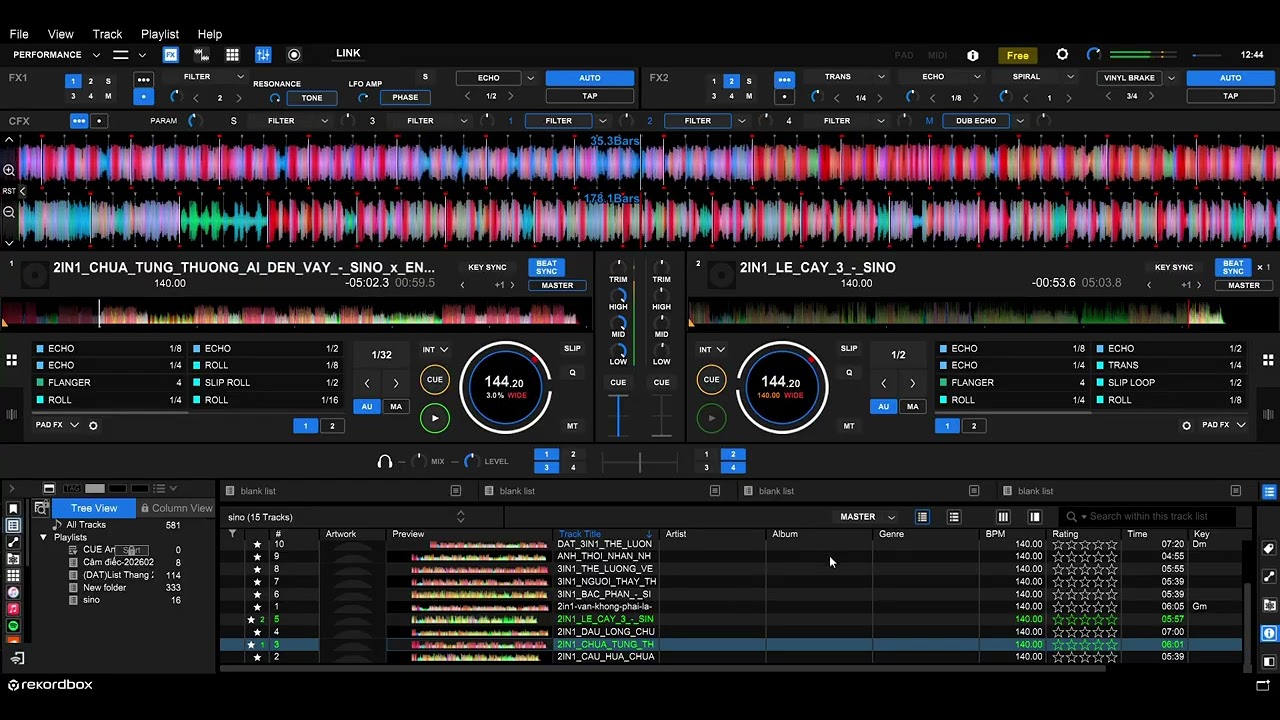Select the 2IN1_DAU_LONG_CHU track row
The image size is (1280, 720).
tap(731, 632)
